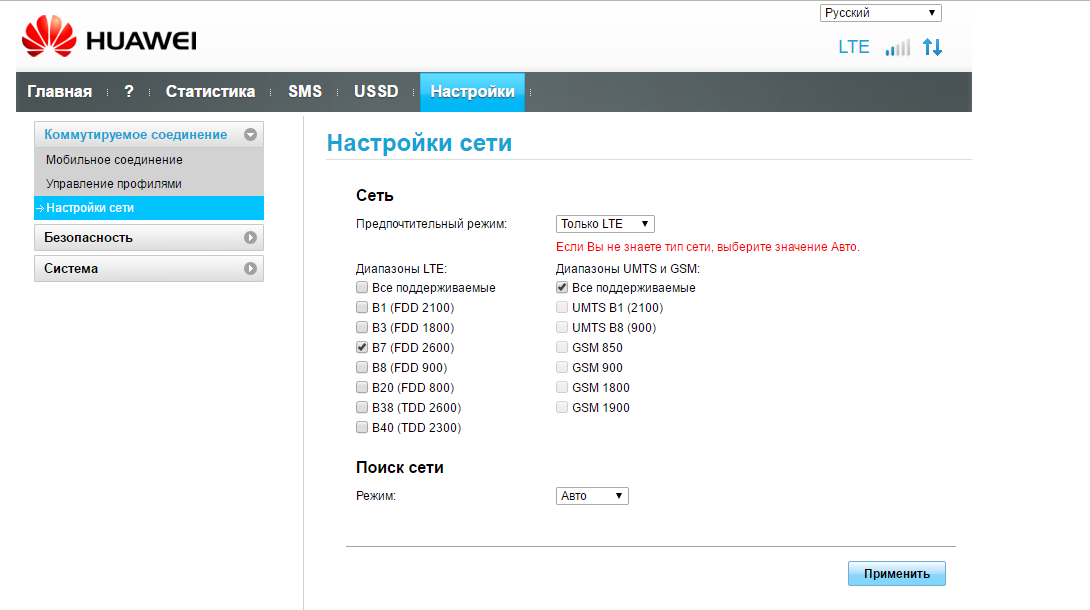This screenshot has height=610, width=1090.
Task: Open the help question mark tab
Action: (x=129, y=92)
